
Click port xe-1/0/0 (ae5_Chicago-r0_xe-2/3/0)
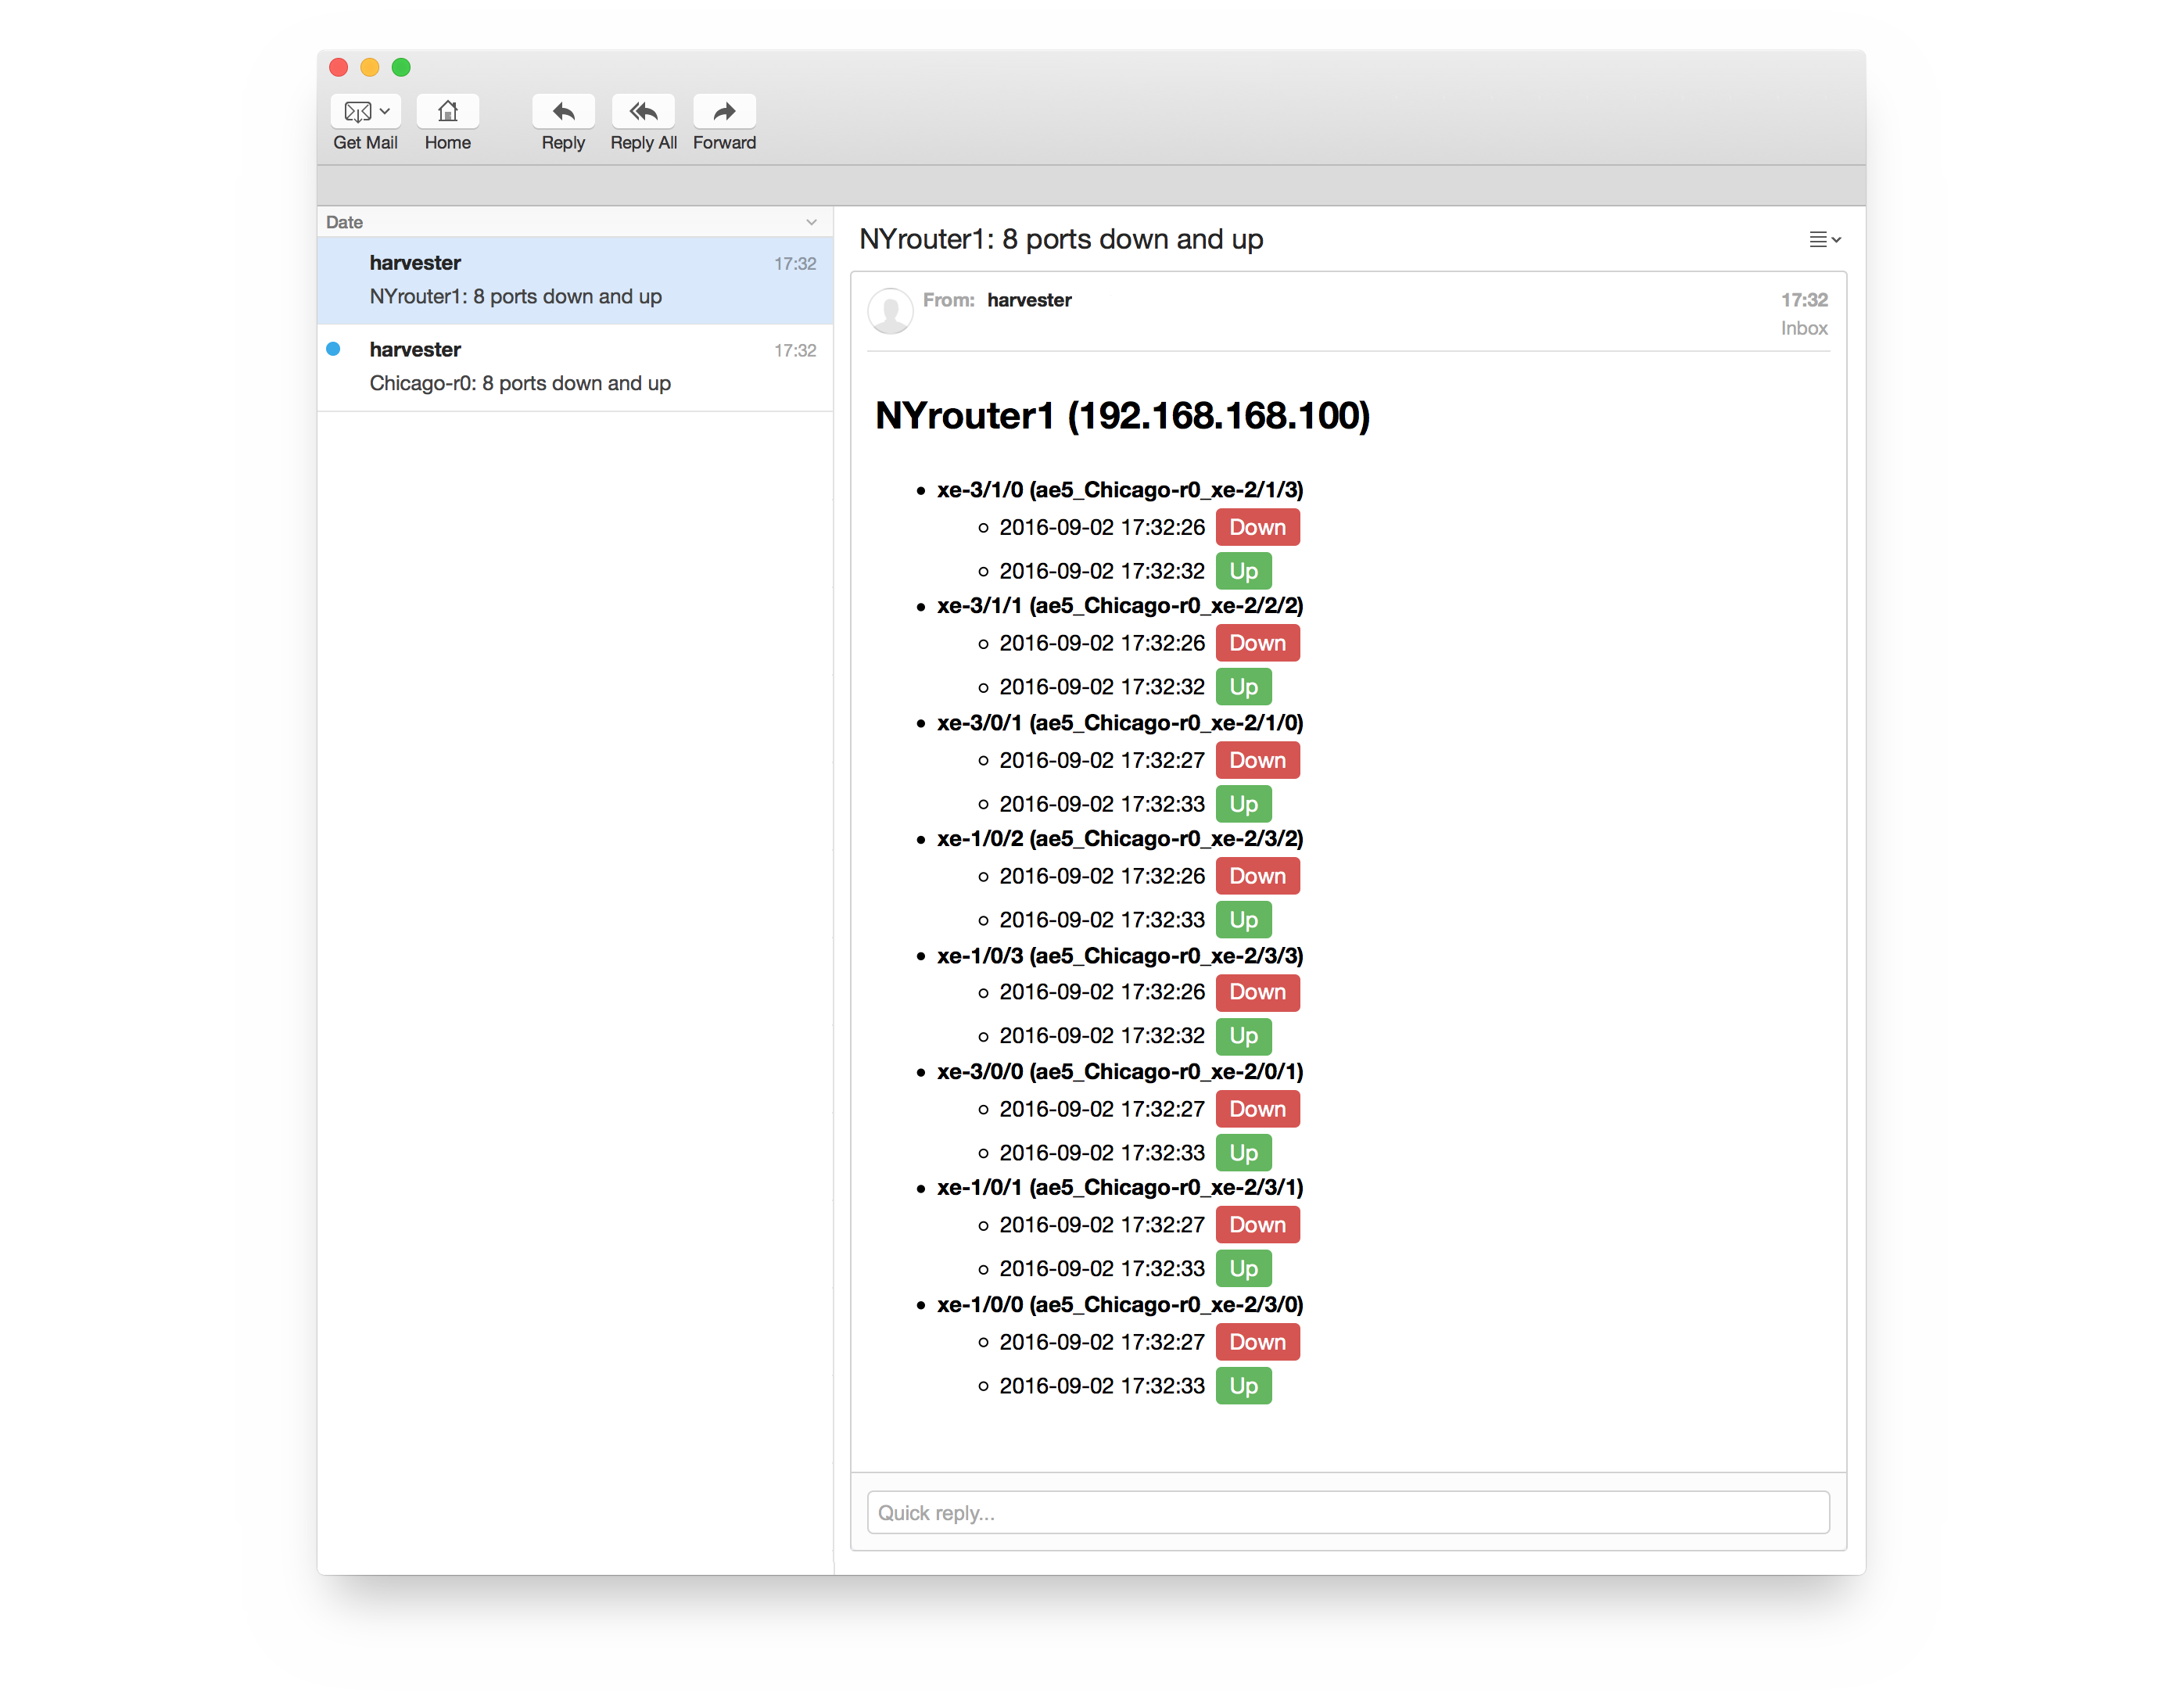coord(1120,1305)
